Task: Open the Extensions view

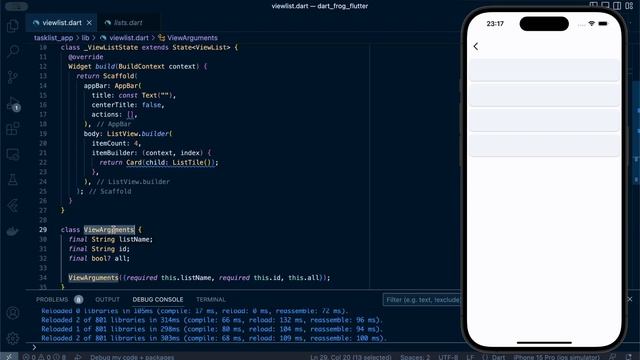Action: (13, 129)
